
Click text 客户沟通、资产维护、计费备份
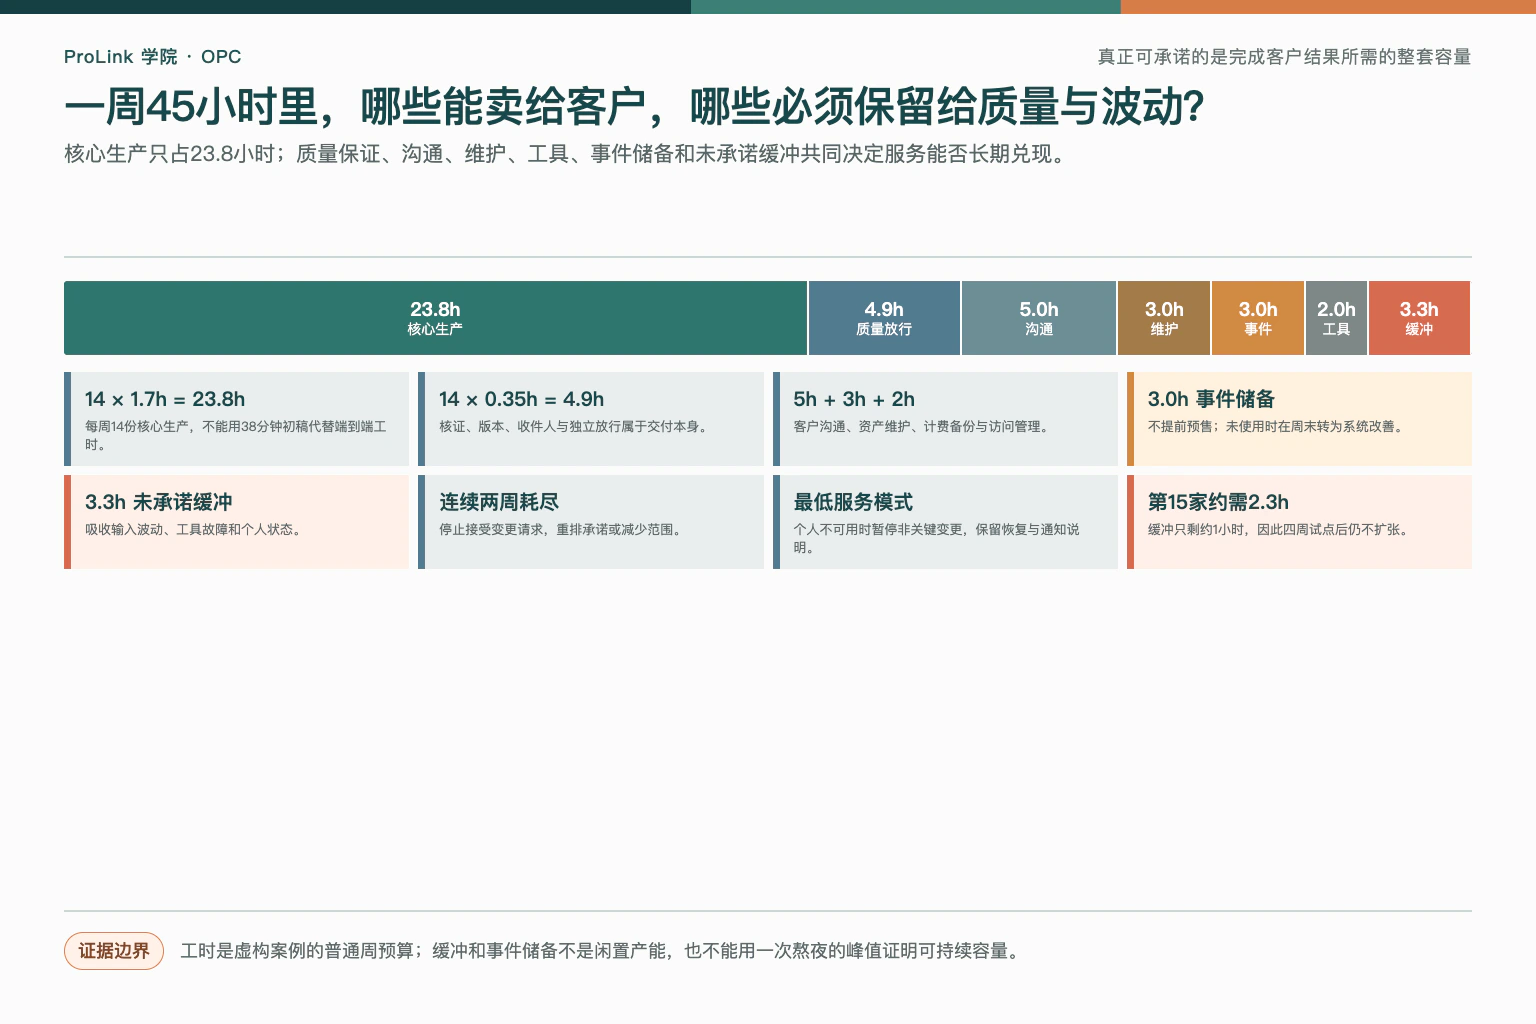click(924, 427)
